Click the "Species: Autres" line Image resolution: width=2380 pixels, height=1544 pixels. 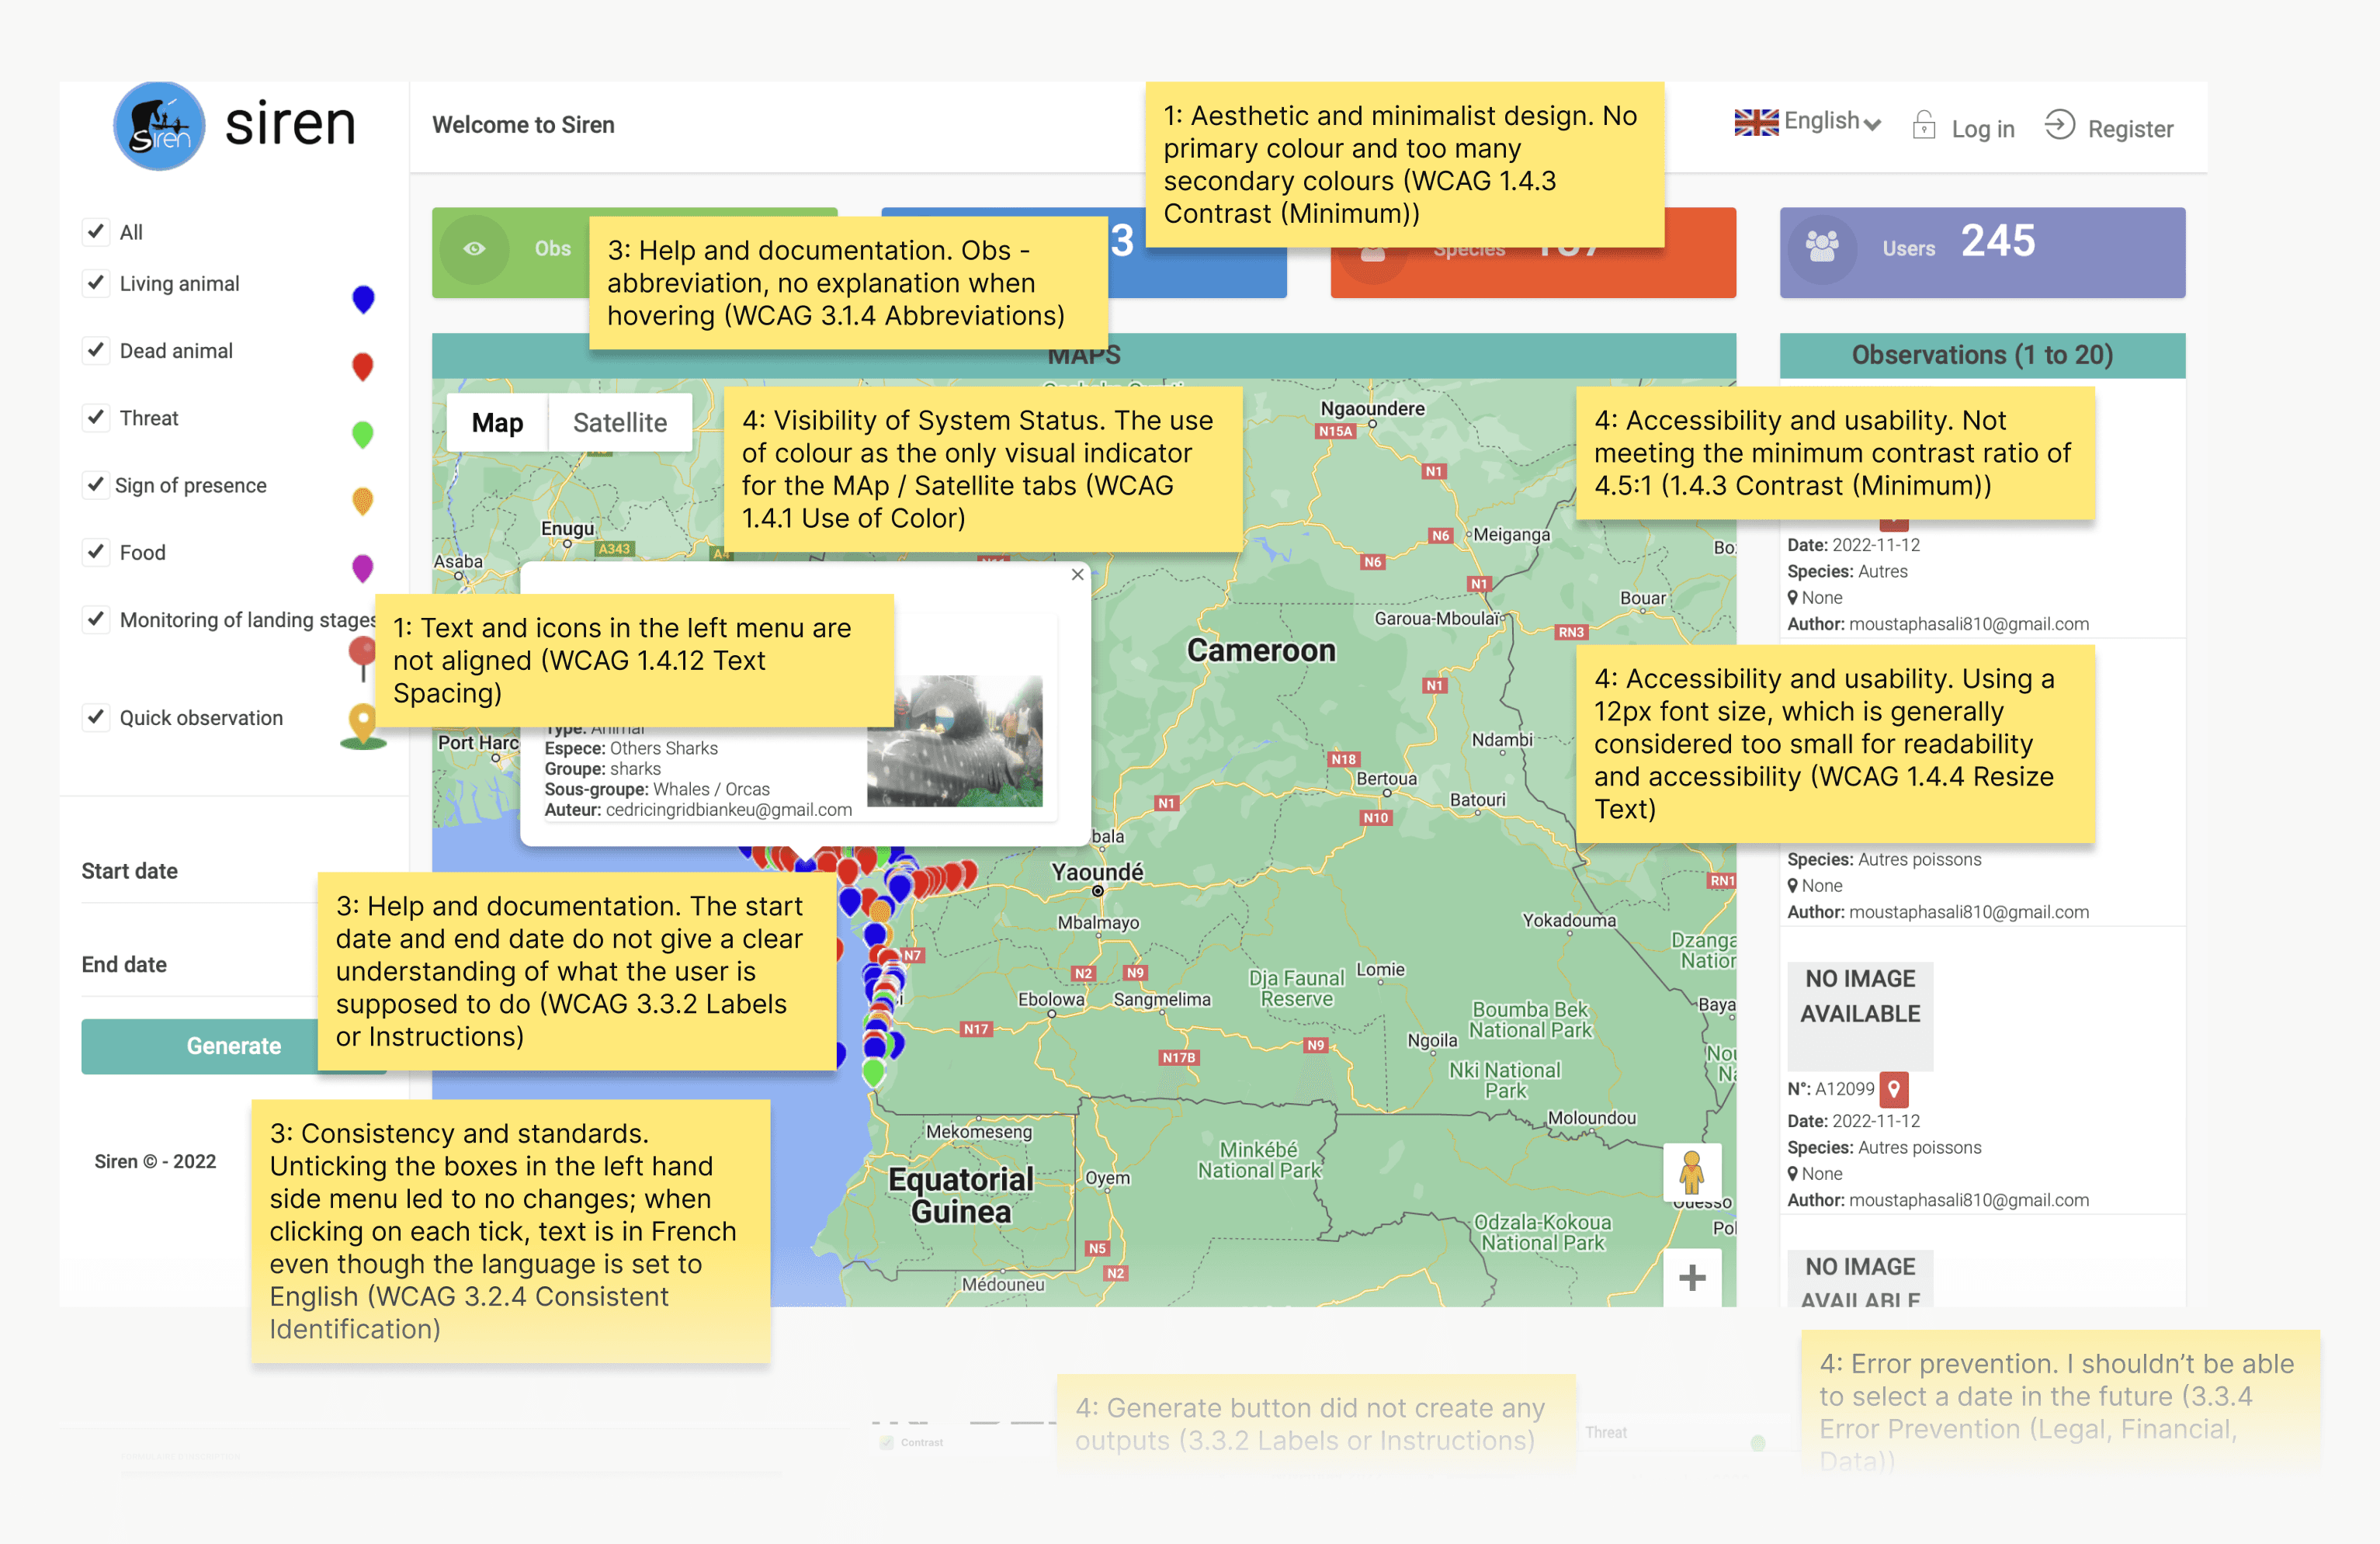(1847, 571)
